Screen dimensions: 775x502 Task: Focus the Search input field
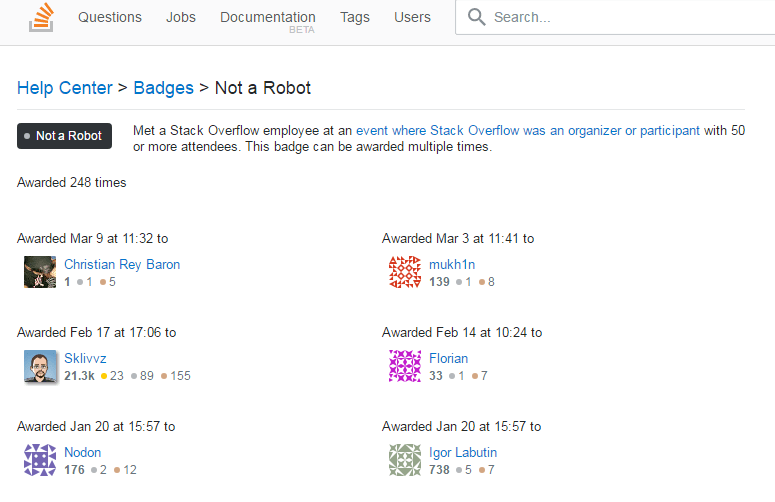coord(620,17)
